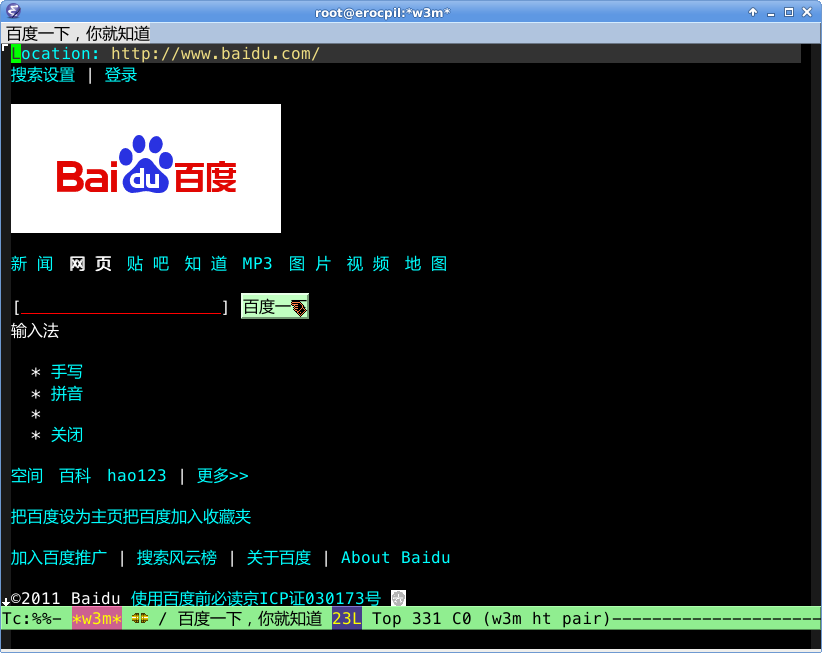Open 京ICP证030173号 link
The height and width of the screenshot is (653, 822).
pyautogui.click(x=312, y=598)
